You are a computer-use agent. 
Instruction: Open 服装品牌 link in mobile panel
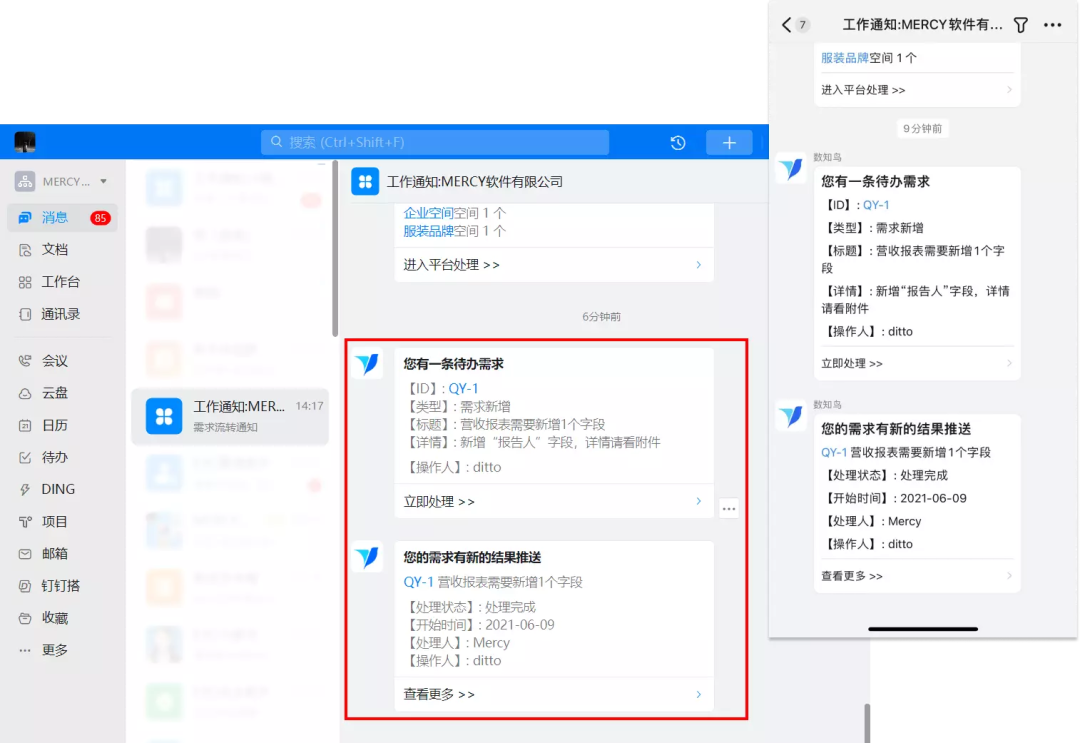[x=844, y=58]
